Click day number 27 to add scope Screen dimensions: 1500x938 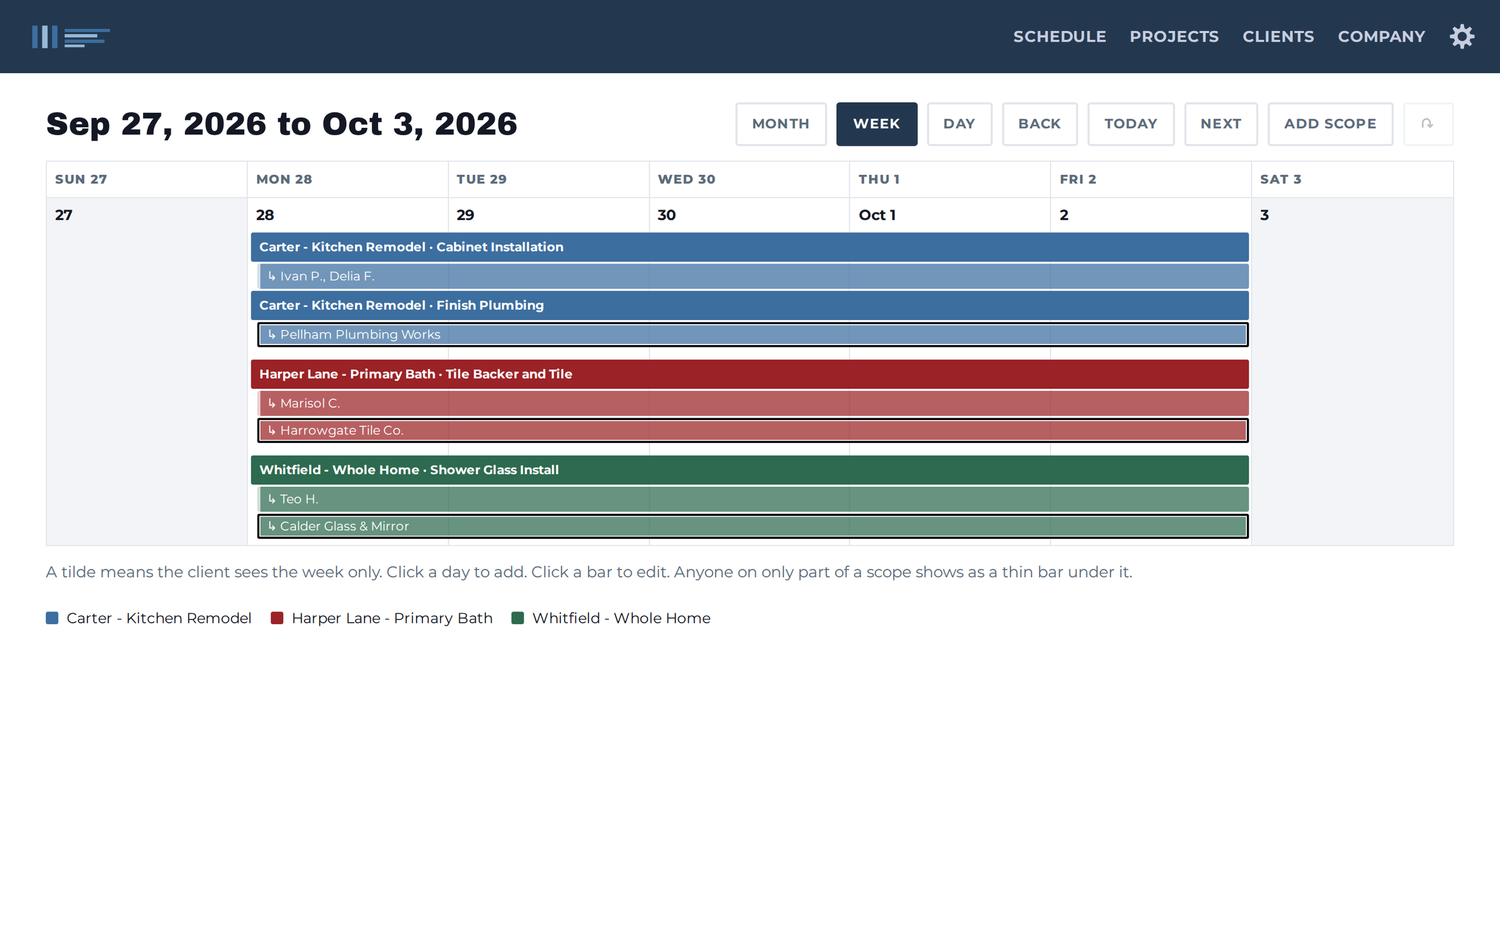(64, 215)
